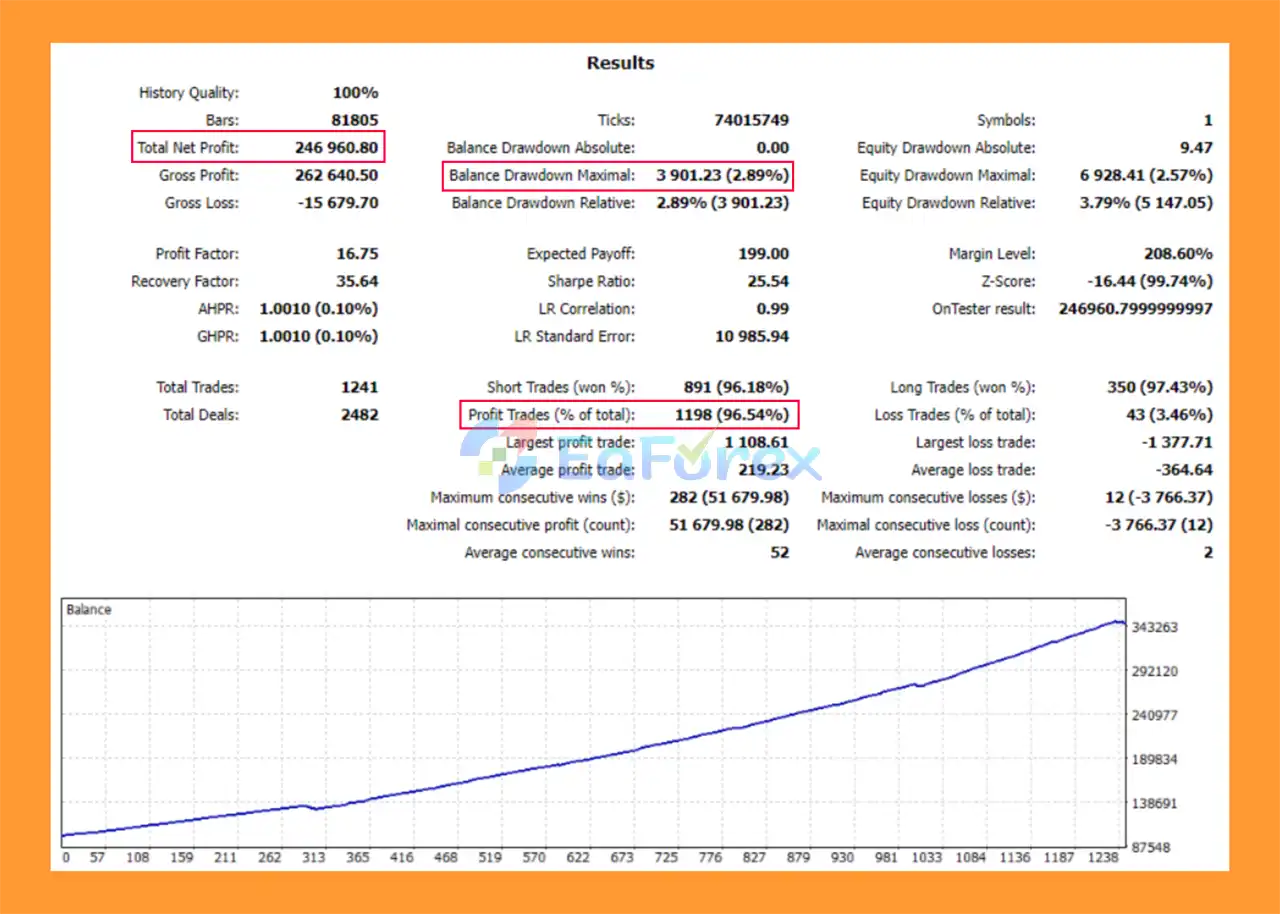Click the Sharpe Ratio value 25.54
Image resolution: width=1280 pixels, height=914 pixels.
pyautogui.click(x=767, y=282)
